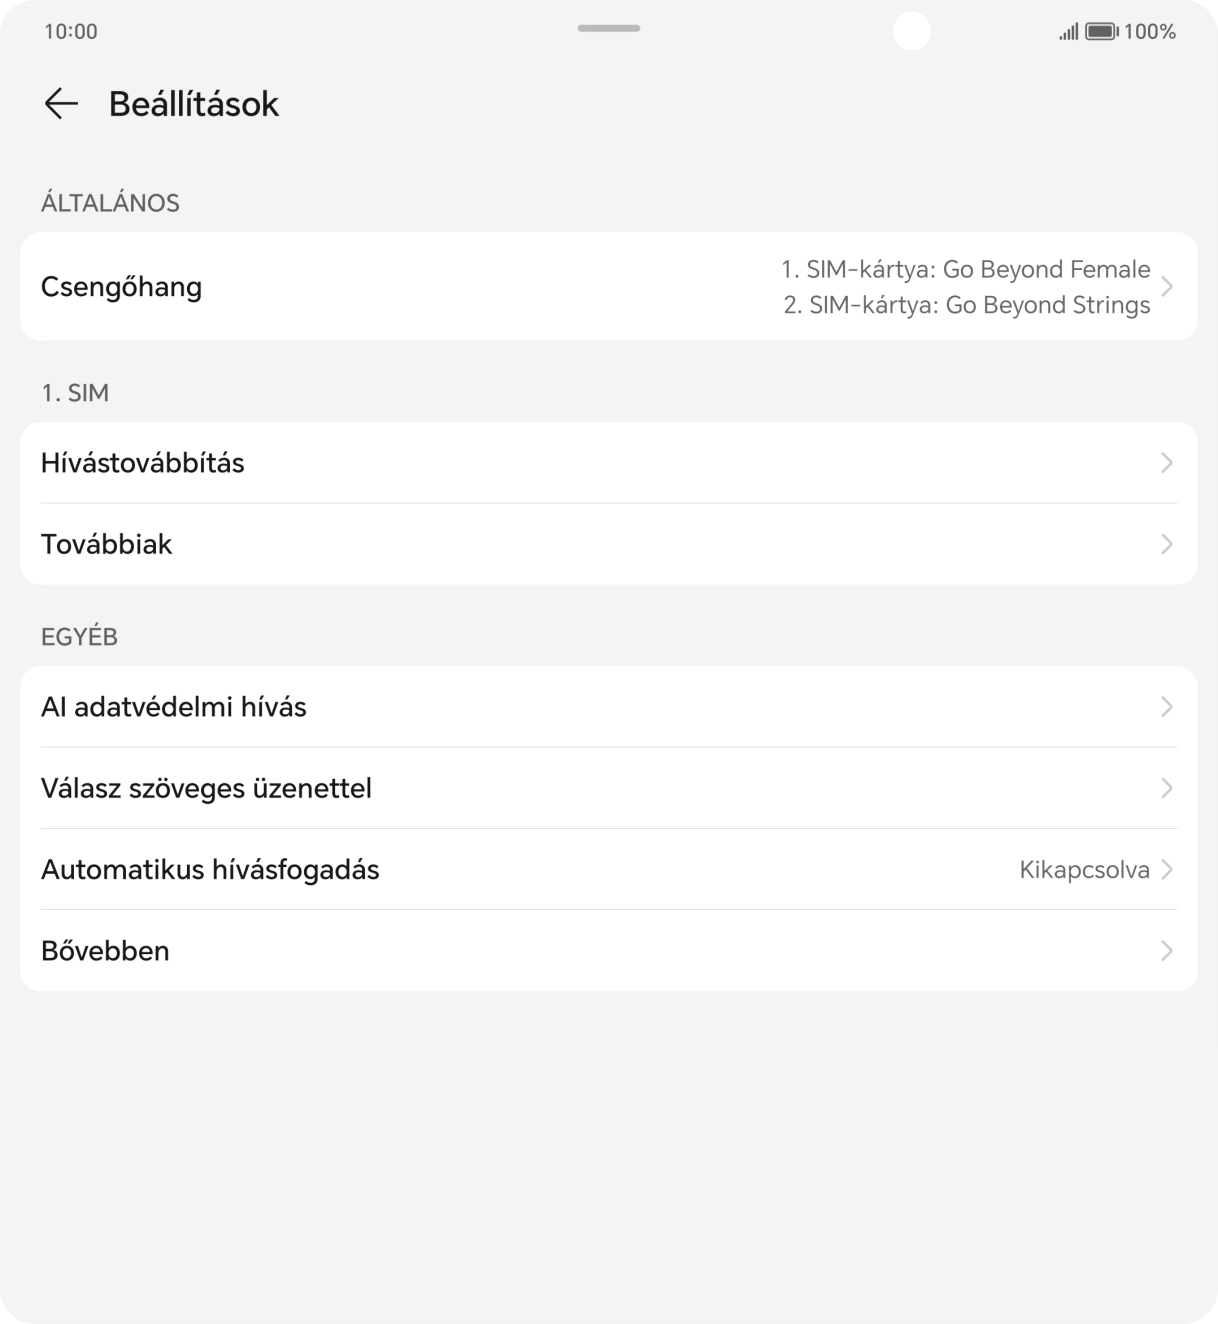The width and height of the screenshot is (1218, 1324).
Task: Tap the back arrow icon
Action: 61,104
